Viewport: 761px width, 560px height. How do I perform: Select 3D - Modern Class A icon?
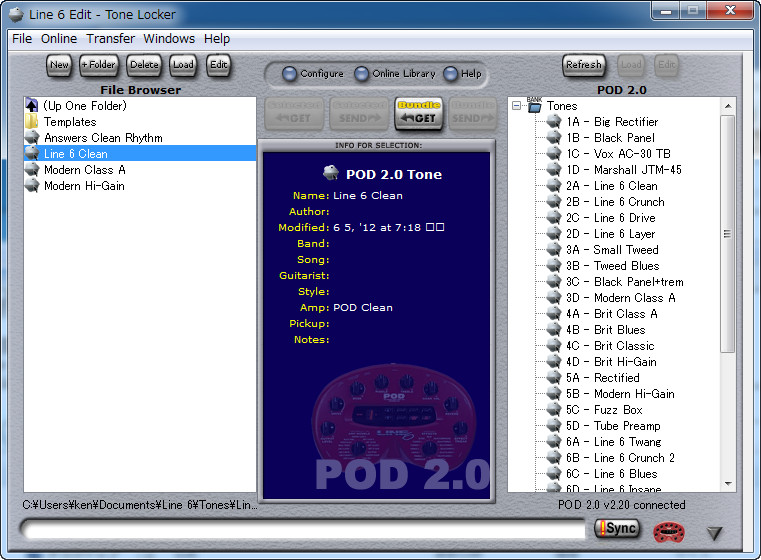(x=554, y=297)
